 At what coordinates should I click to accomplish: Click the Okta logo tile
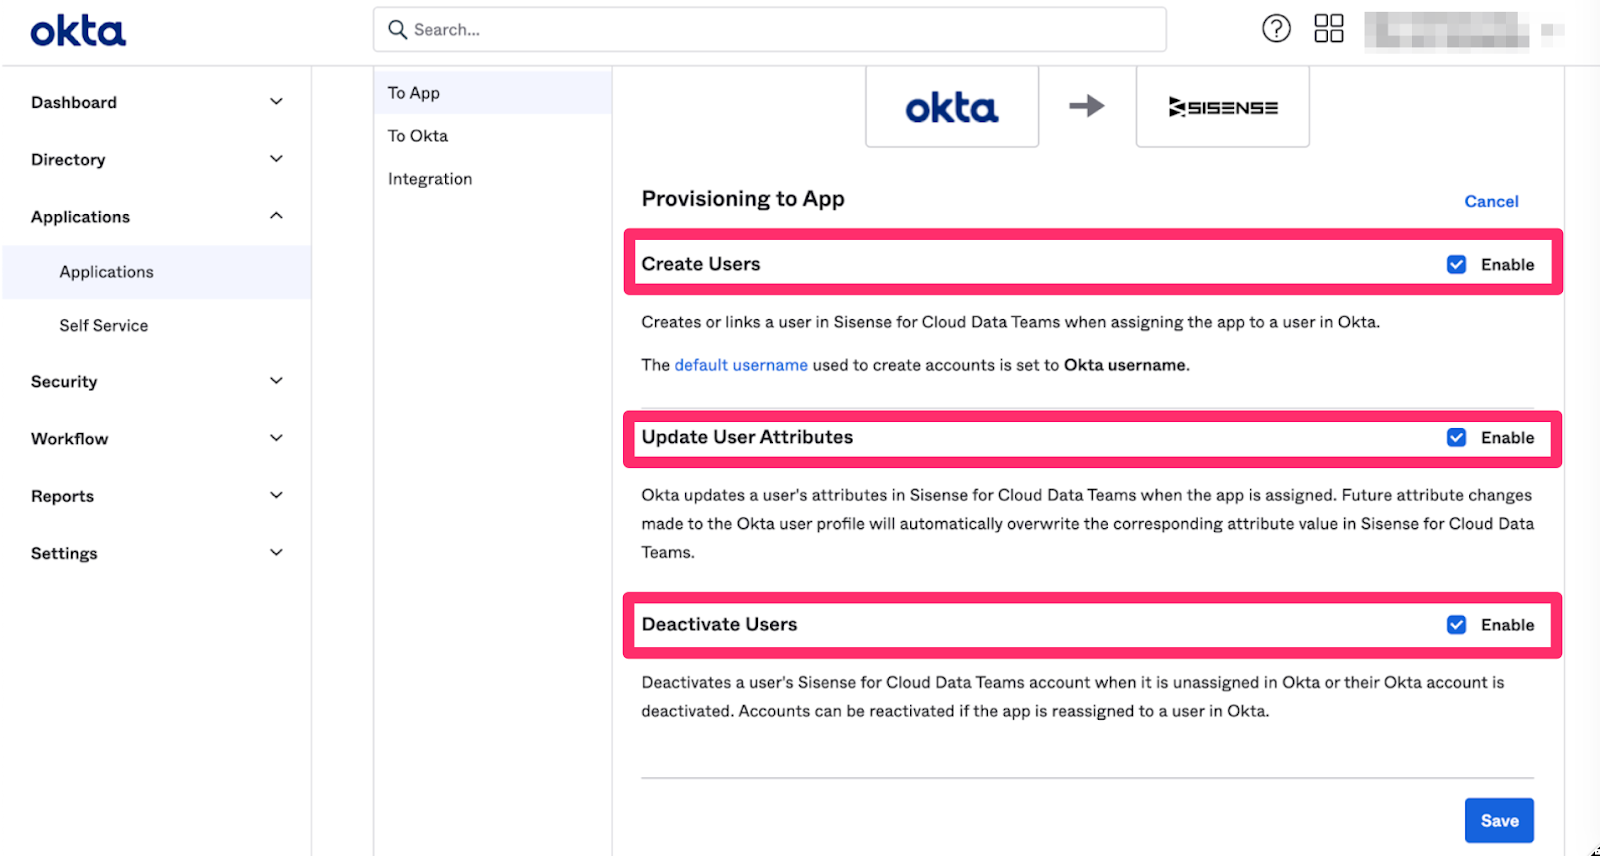952,107
